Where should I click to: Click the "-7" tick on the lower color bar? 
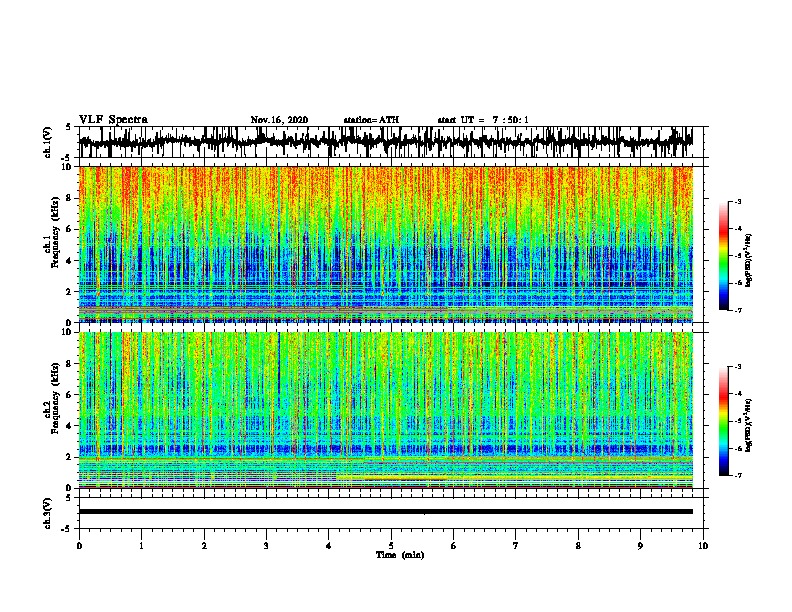(x=737, y=475)
